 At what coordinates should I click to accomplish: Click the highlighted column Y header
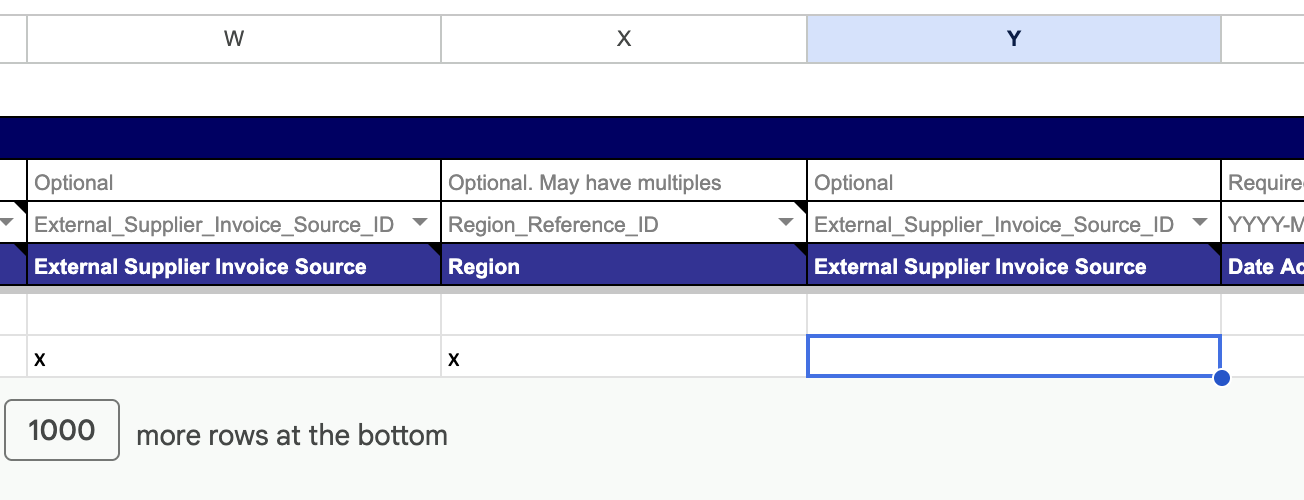coord(1014,39)
